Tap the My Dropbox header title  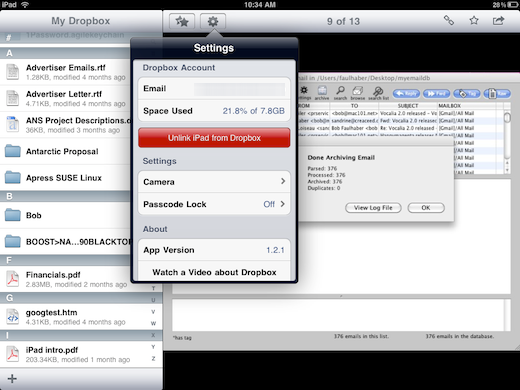click(x=80, y=21)
